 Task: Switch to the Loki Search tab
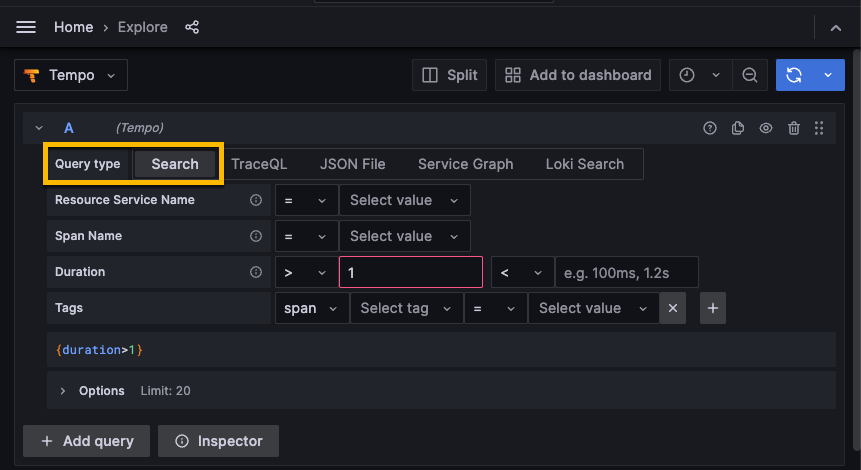coord(584,164)
